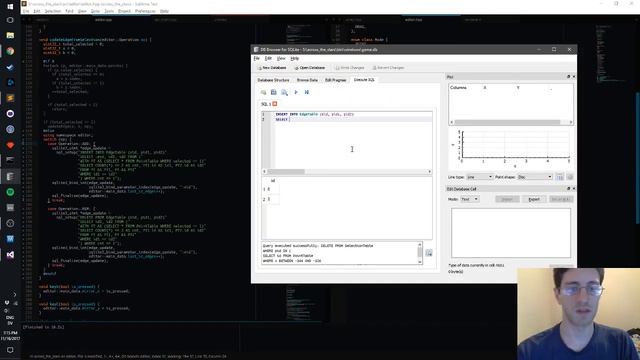The width and height of the screenshot is (640, 360).
Task: Close the SQL 1 editor tab
Action: pyautogui.click(x=275, y=104)
